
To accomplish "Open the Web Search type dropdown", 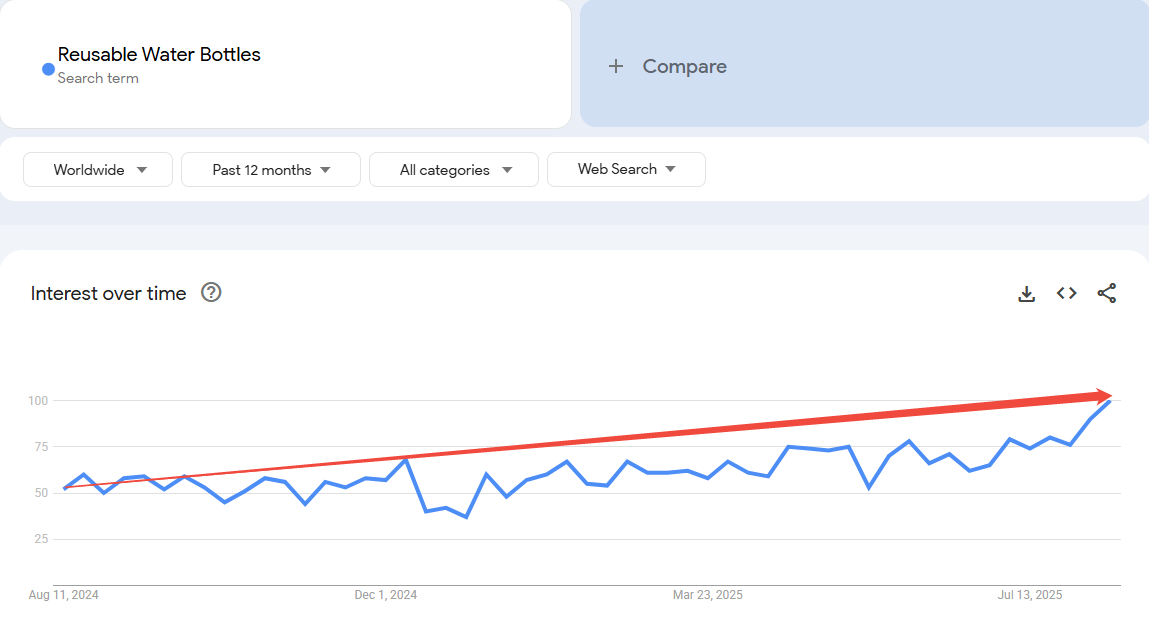I will point(626,169).
